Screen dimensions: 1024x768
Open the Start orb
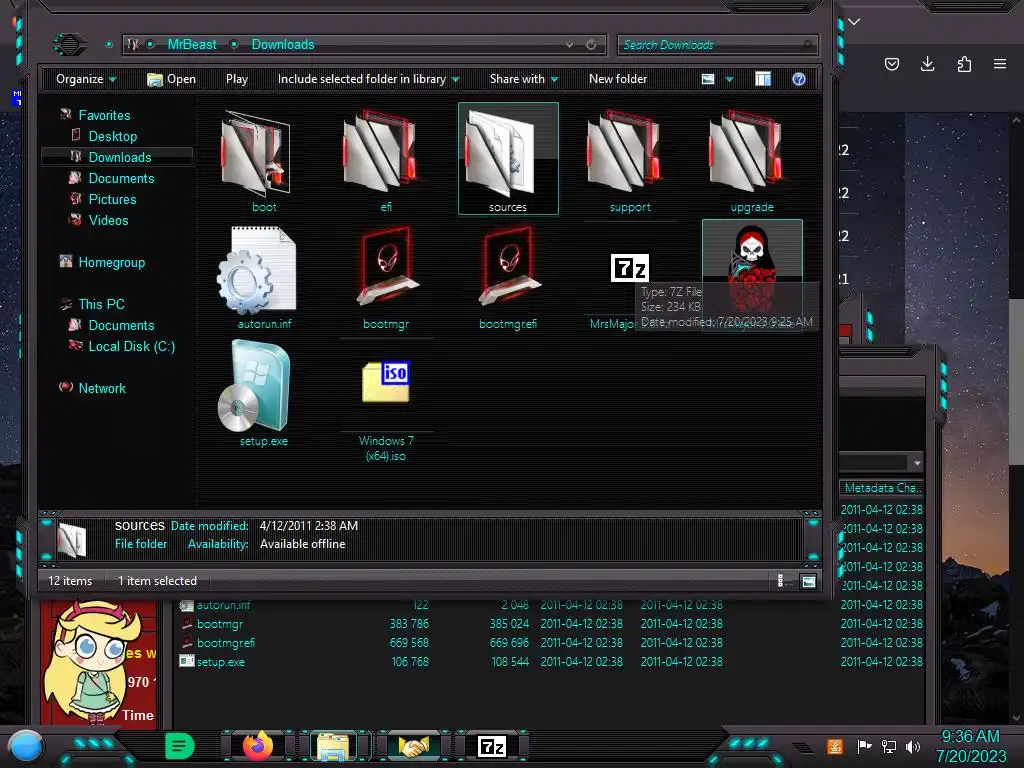tap(26, 746)
